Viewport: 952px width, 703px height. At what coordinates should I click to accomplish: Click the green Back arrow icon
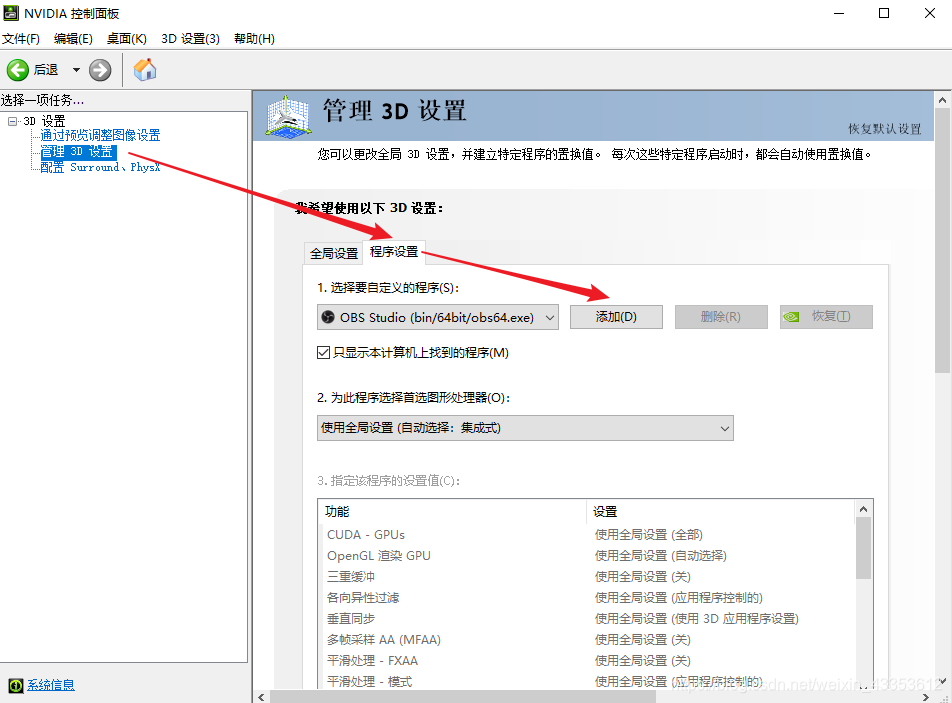(18, 70)
